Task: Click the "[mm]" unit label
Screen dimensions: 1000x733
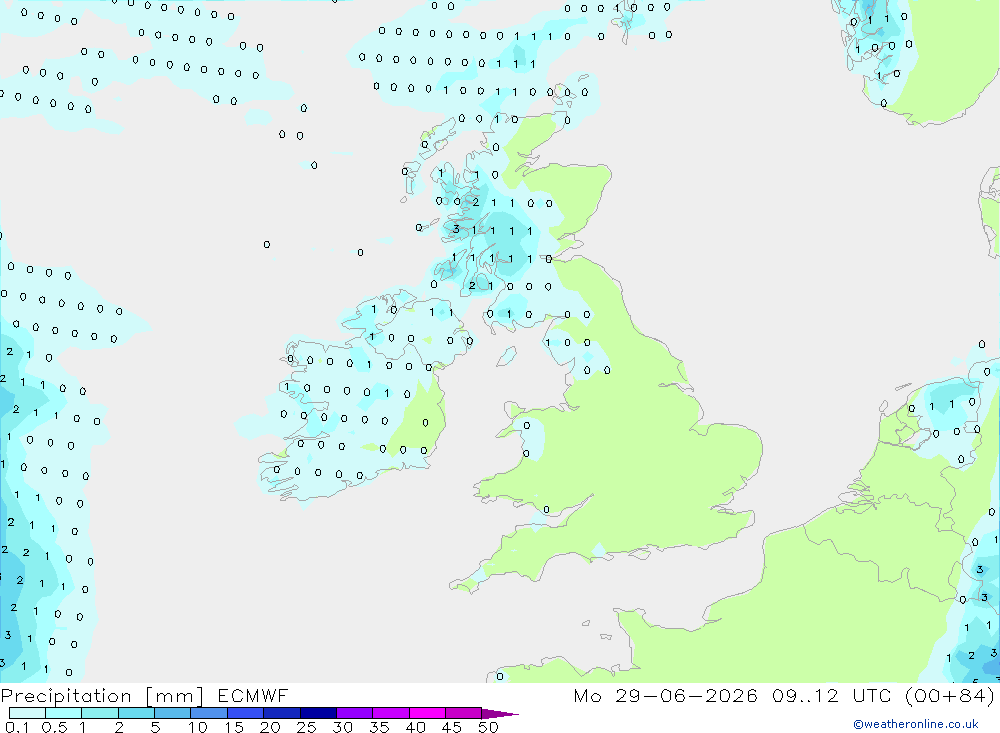Action: pos(175,696)
